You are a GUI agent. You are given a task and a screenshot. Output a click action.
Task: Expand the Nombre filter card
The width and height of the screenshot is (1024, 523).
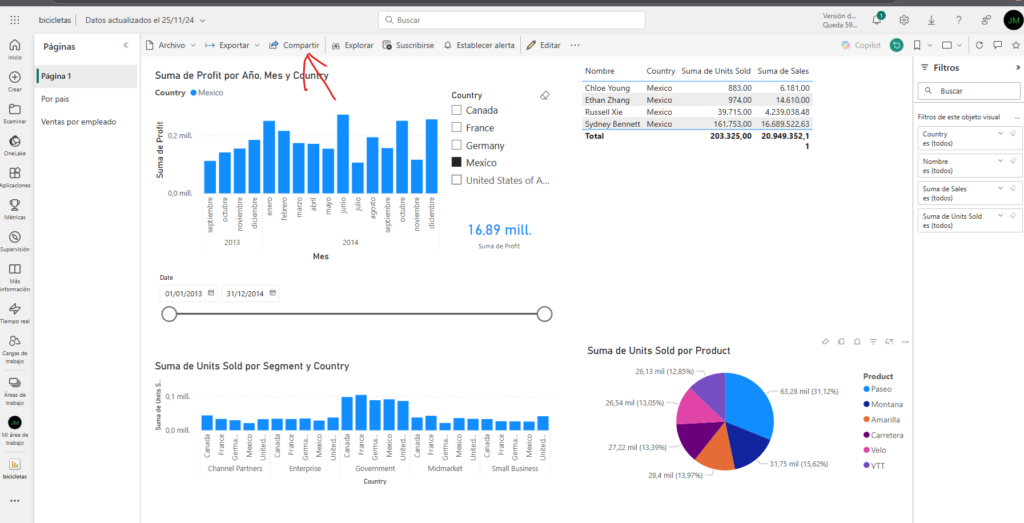coord(1001,159)
